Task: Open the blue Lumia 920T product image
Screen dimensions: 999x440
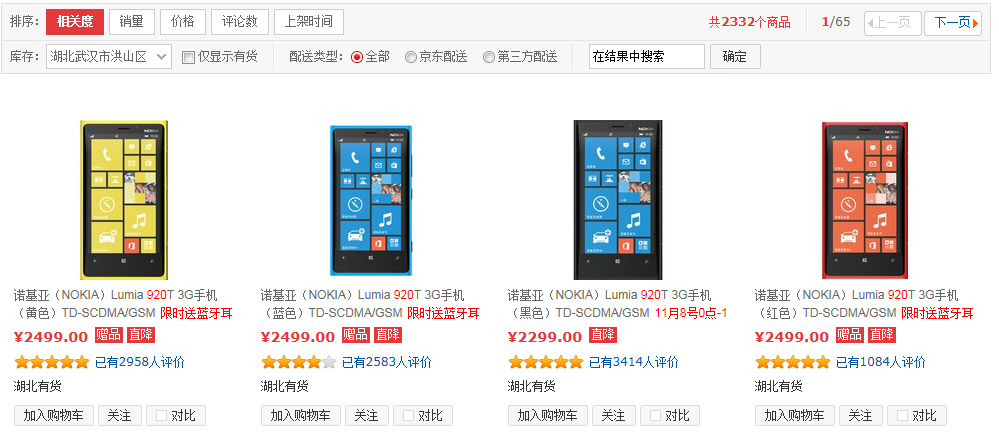Action: pos(371,200)
